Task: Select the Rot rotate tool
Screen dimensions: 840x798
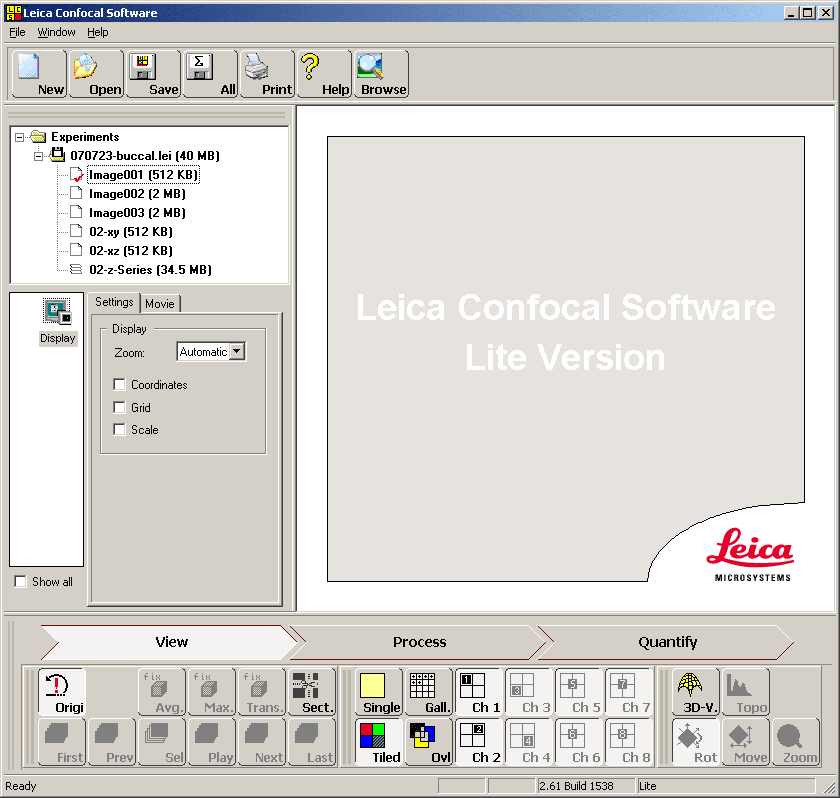Action: pyautogui.click(x=695, y=742)
